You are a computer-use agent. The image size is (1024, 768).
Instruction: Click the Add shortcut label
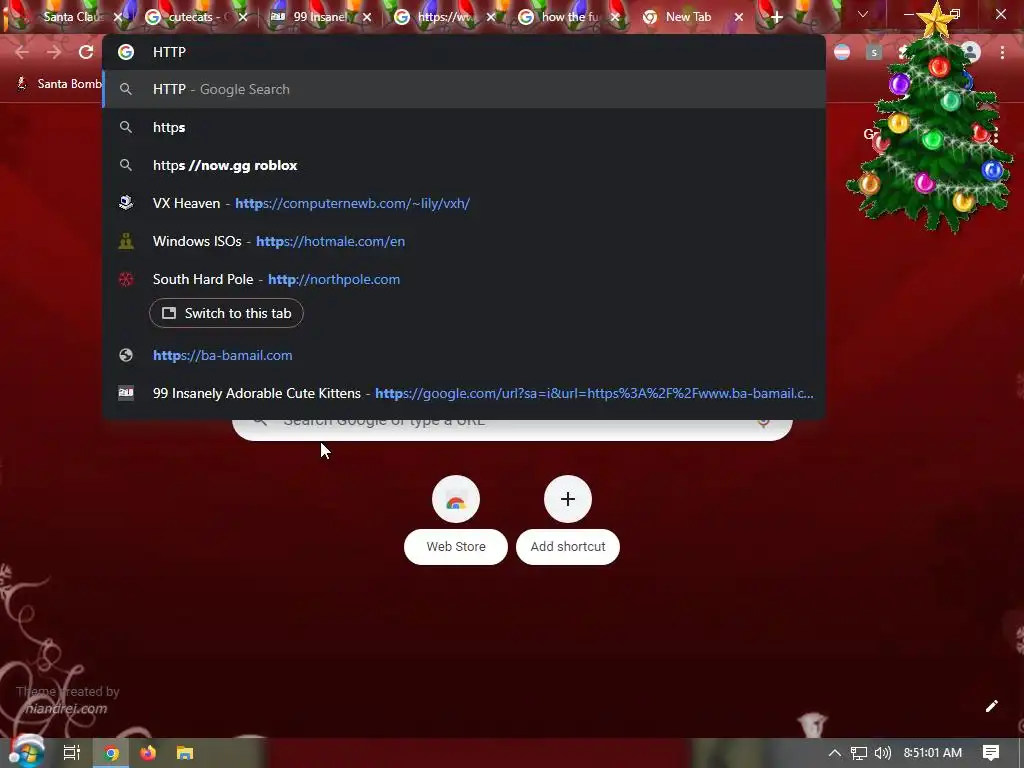click(x=568, y=547)
